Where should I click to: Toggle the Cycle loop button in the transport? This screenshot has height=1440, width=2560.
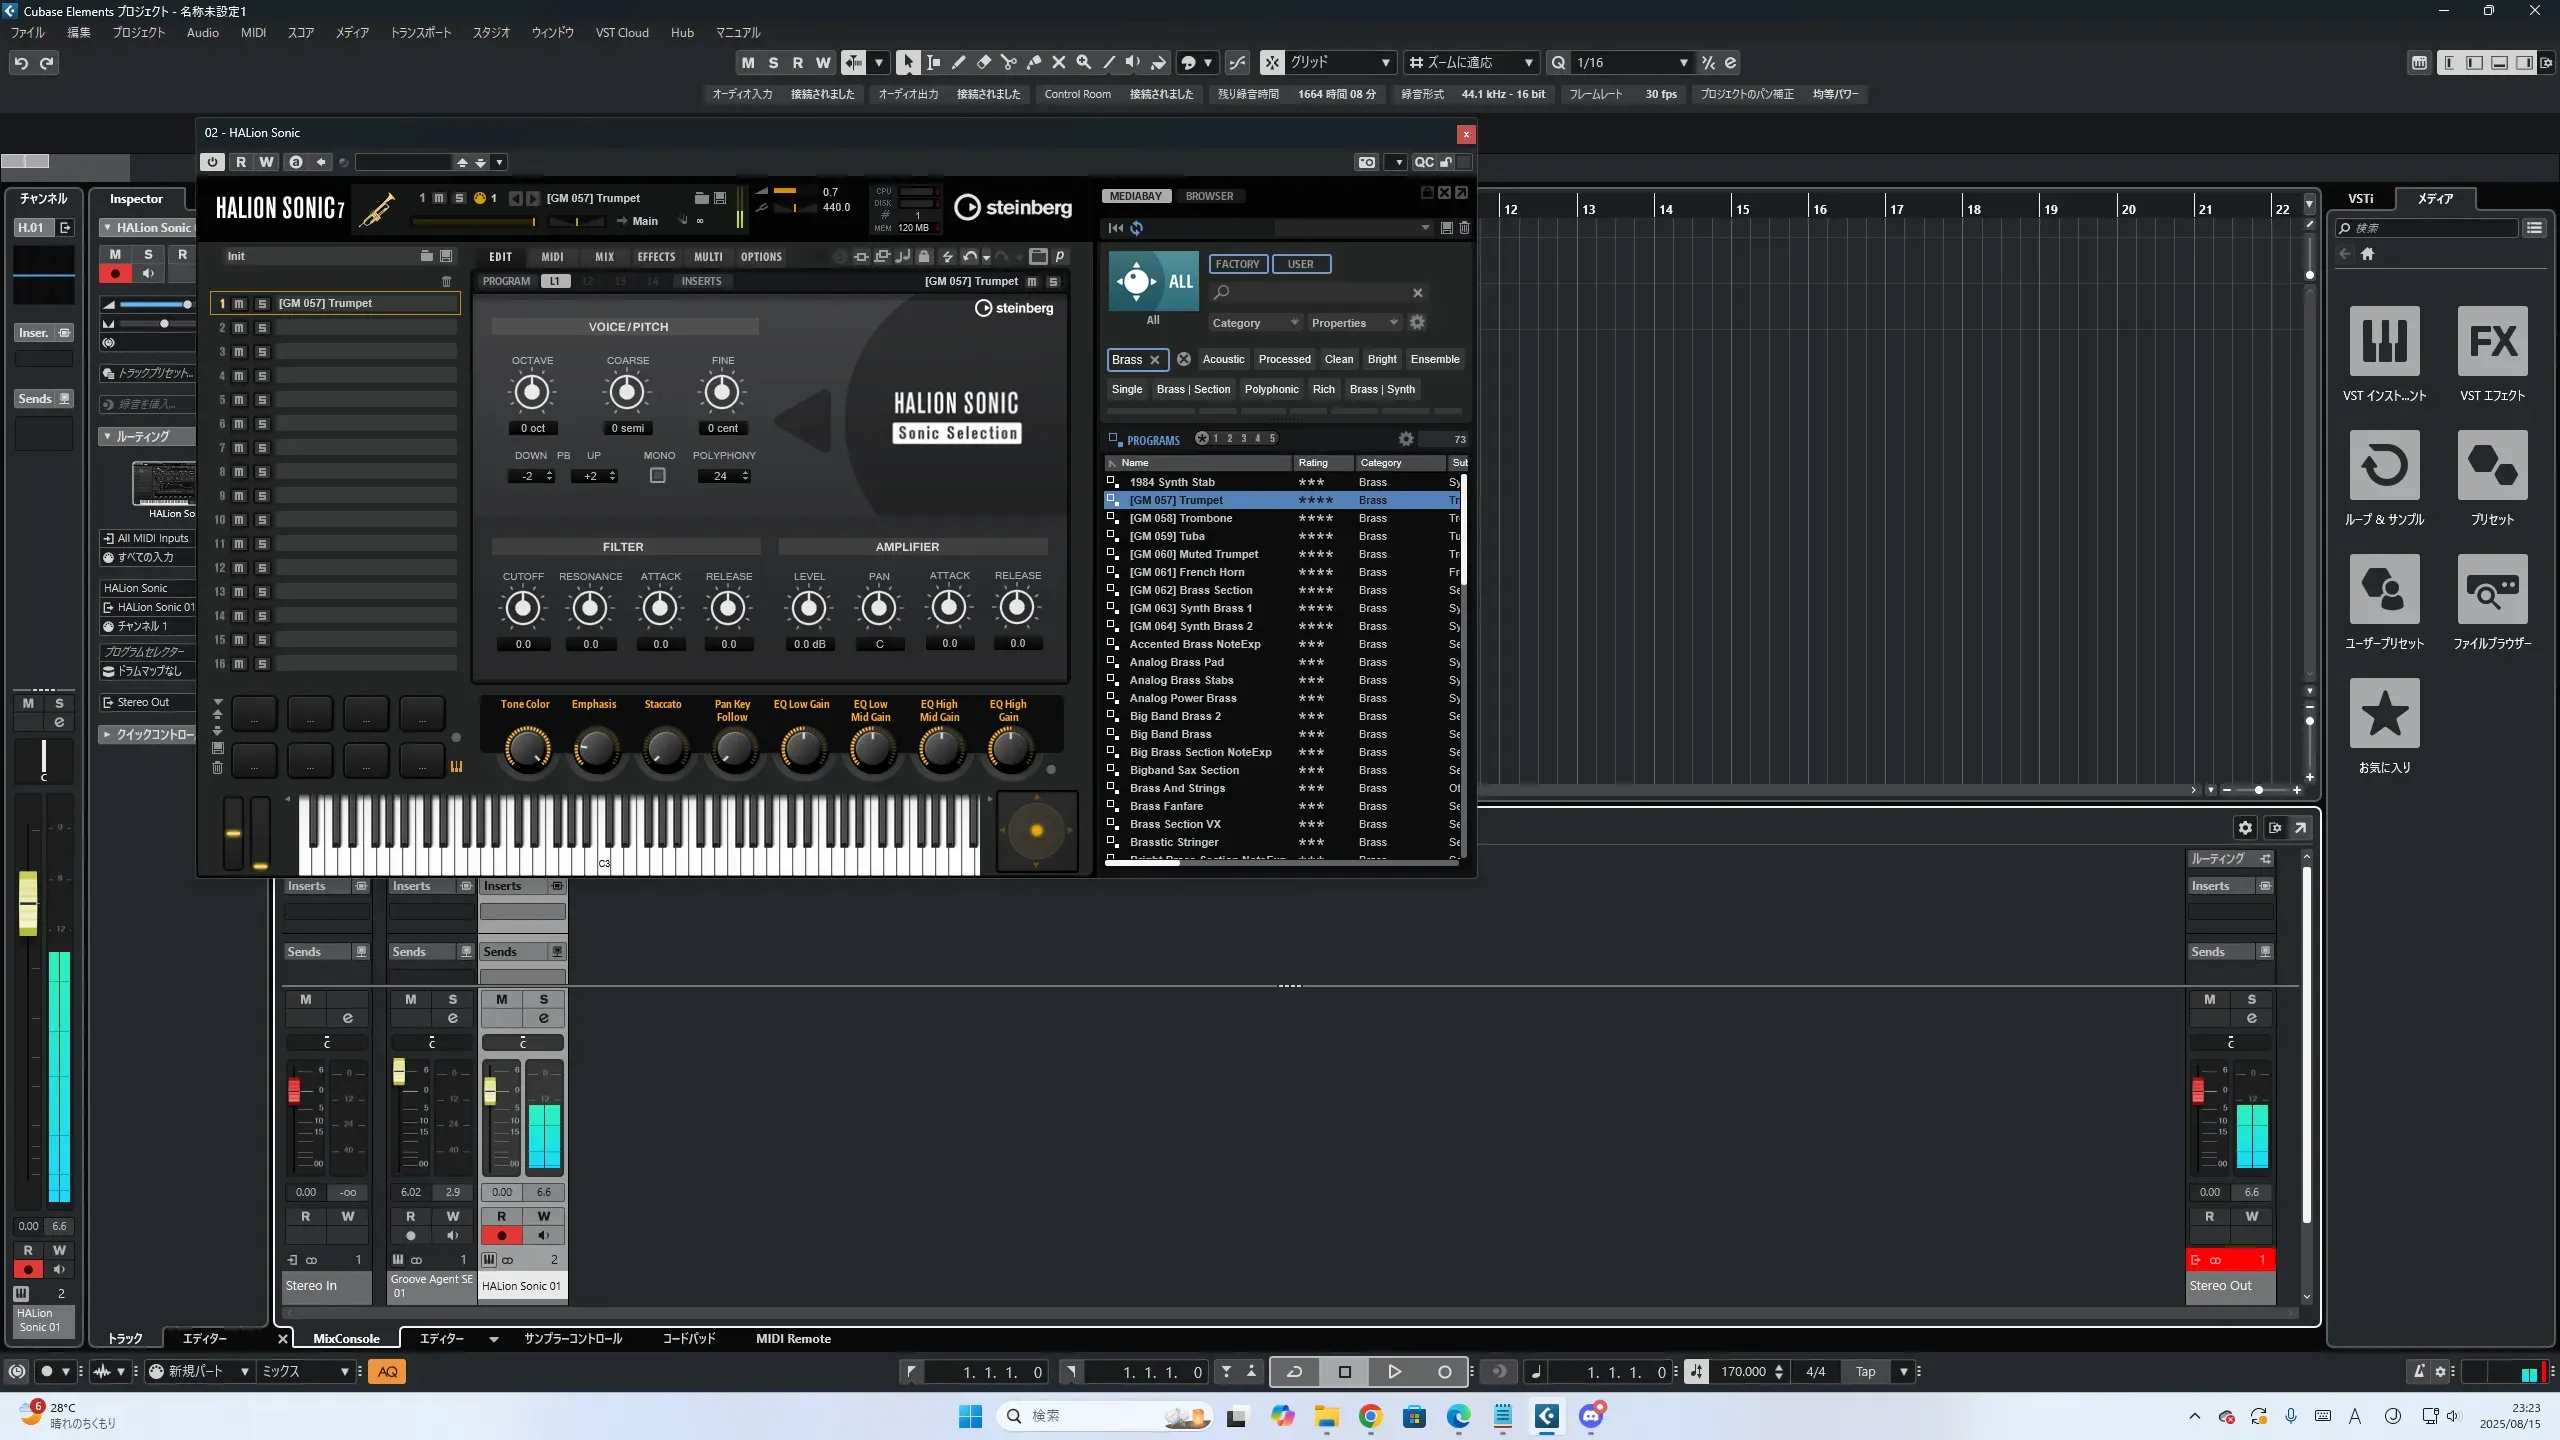(1294, 1372)
